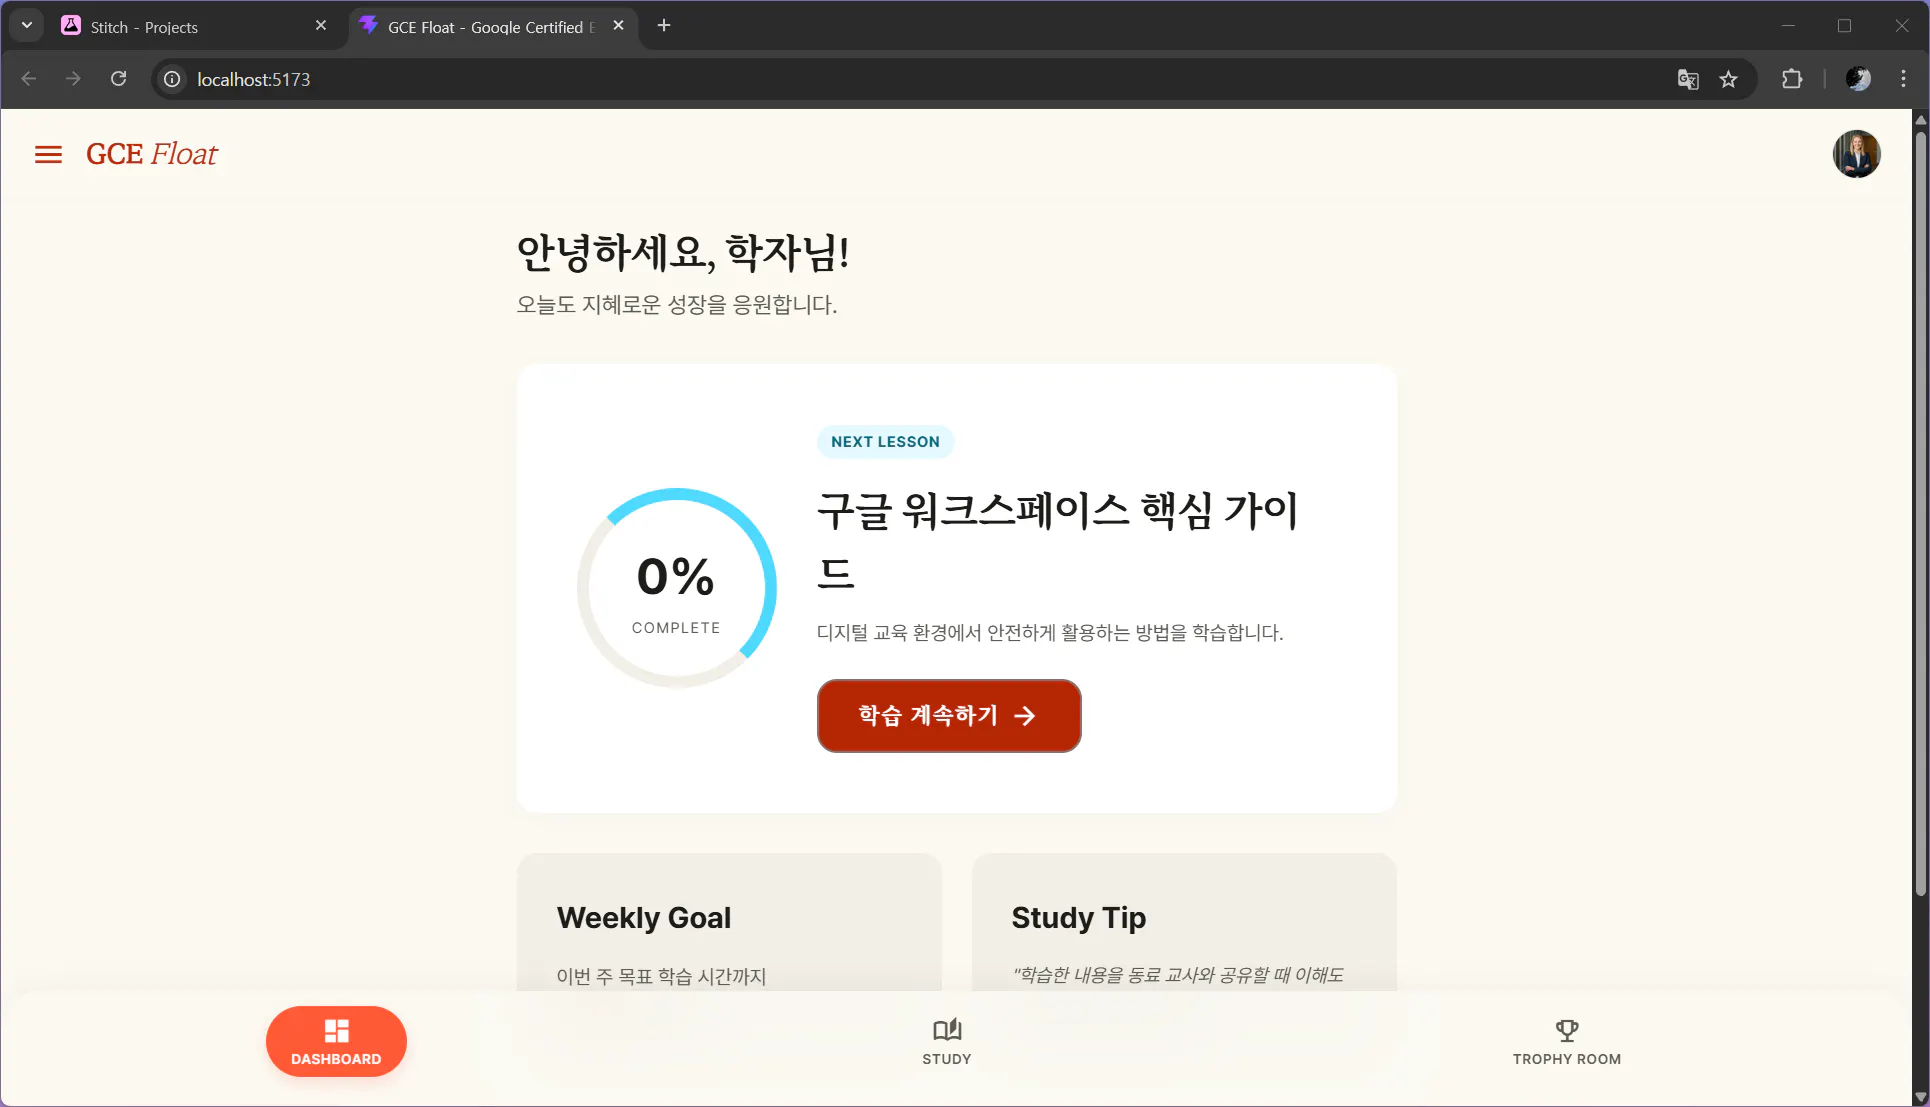The width and height of the screenshot is (1930, 1107).
Task: Open the Trophy Room tab
Action: 1566,1041
